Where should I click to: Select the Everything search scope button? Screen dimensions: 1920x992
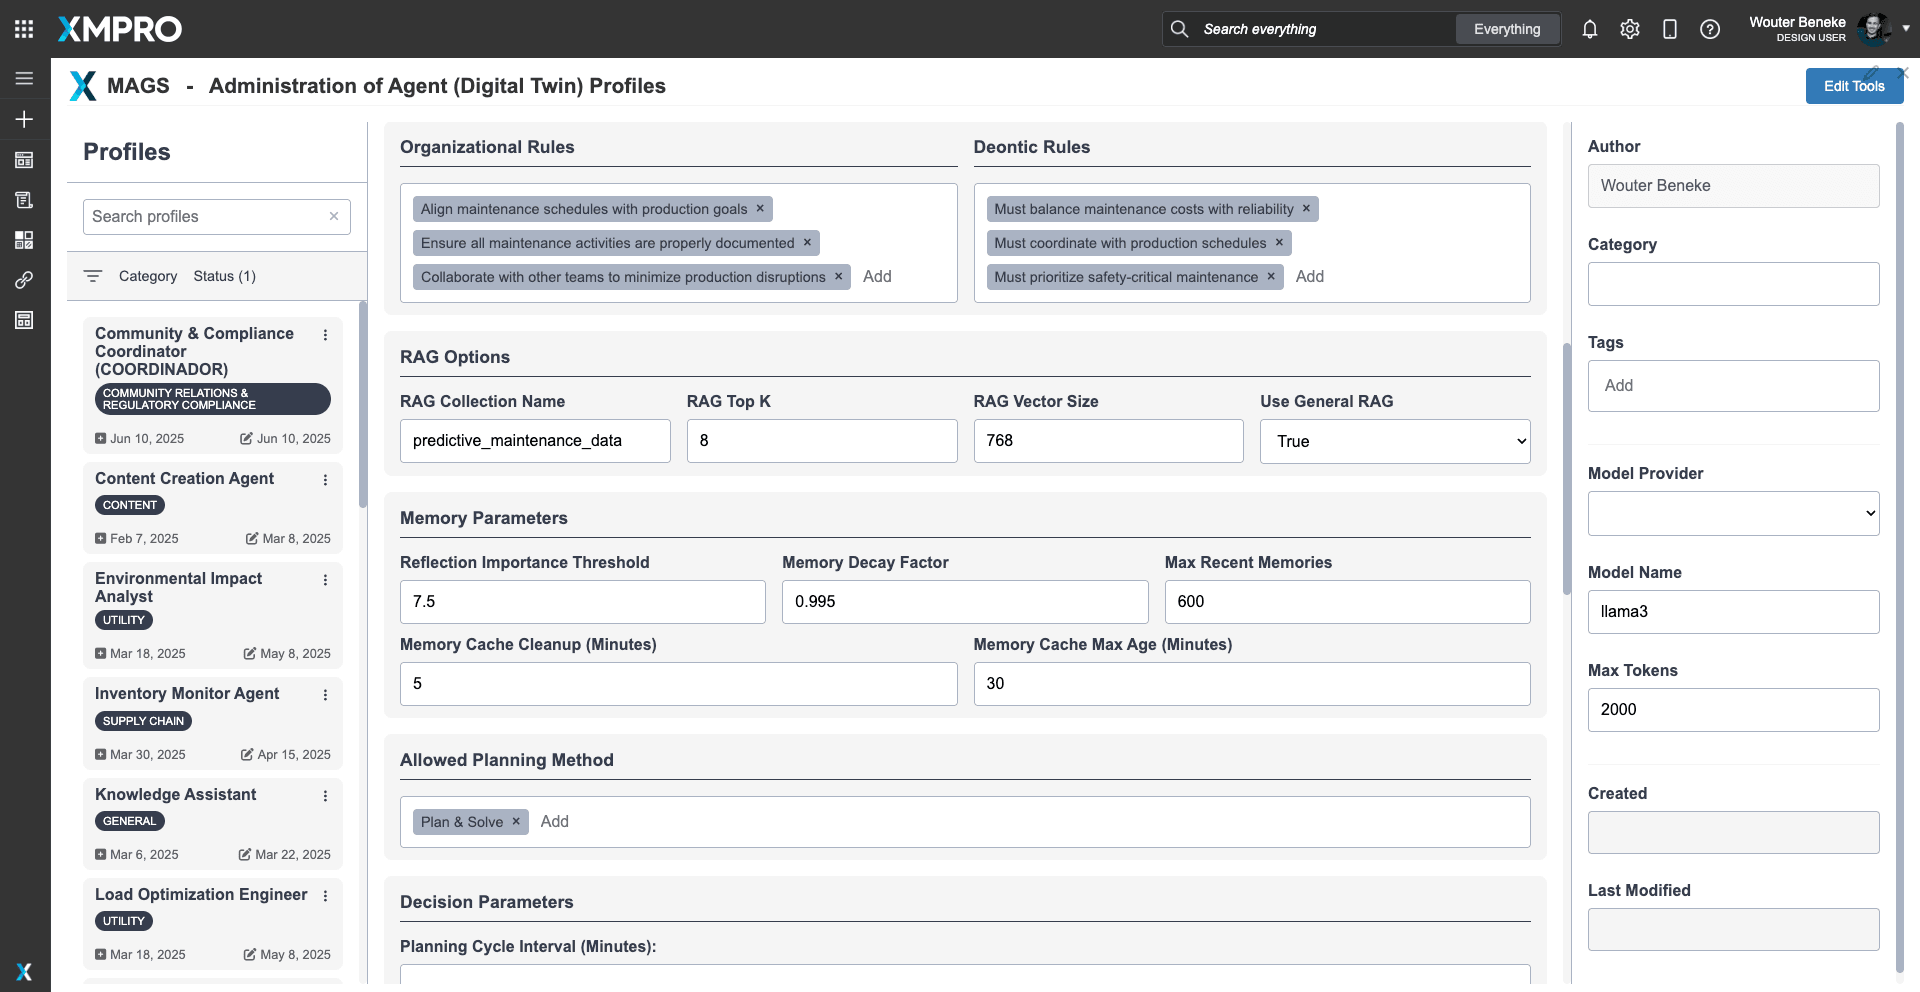1506,29
